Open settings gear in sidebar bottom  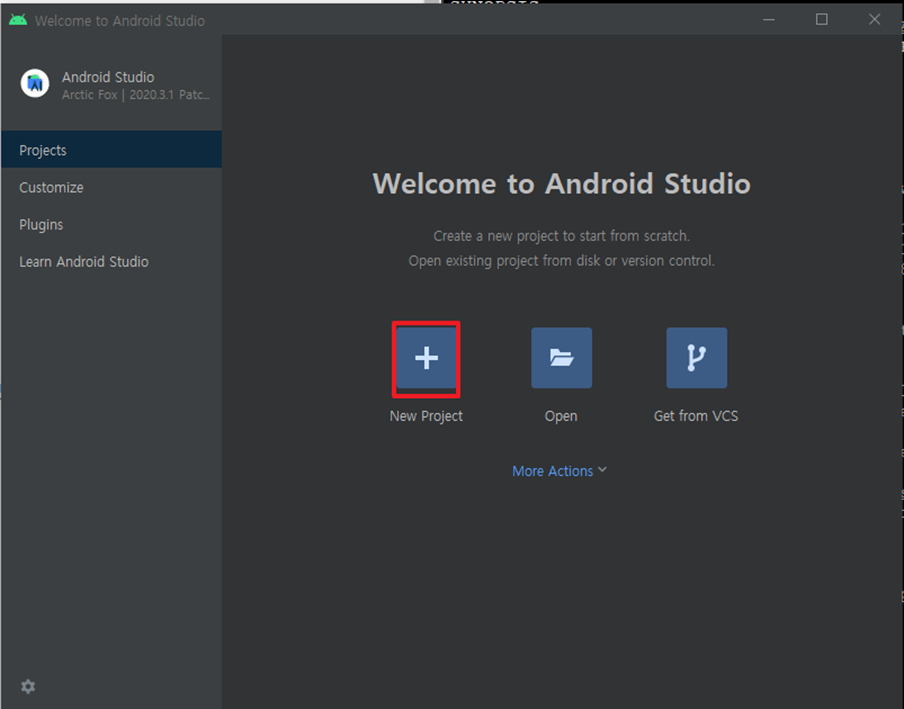coord(28,687)
